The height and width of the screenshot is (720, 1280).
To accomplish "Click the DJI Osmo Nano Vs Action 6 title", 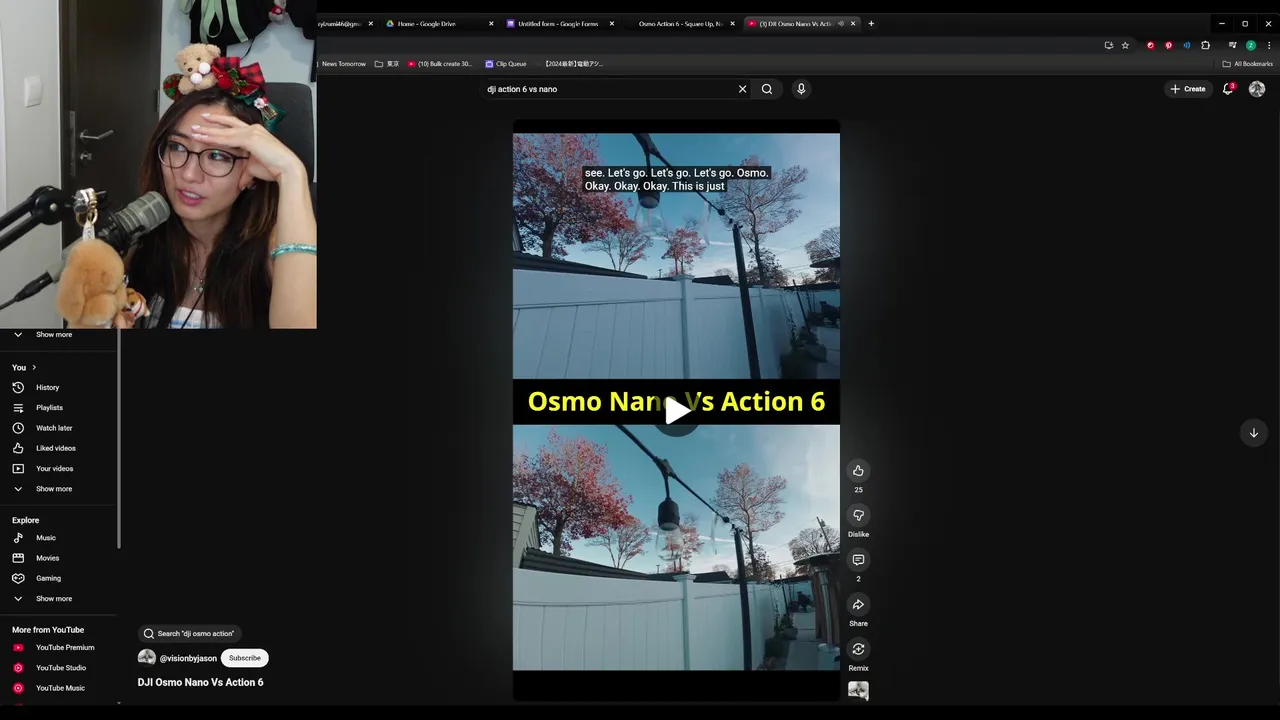I will pos(201,682).
